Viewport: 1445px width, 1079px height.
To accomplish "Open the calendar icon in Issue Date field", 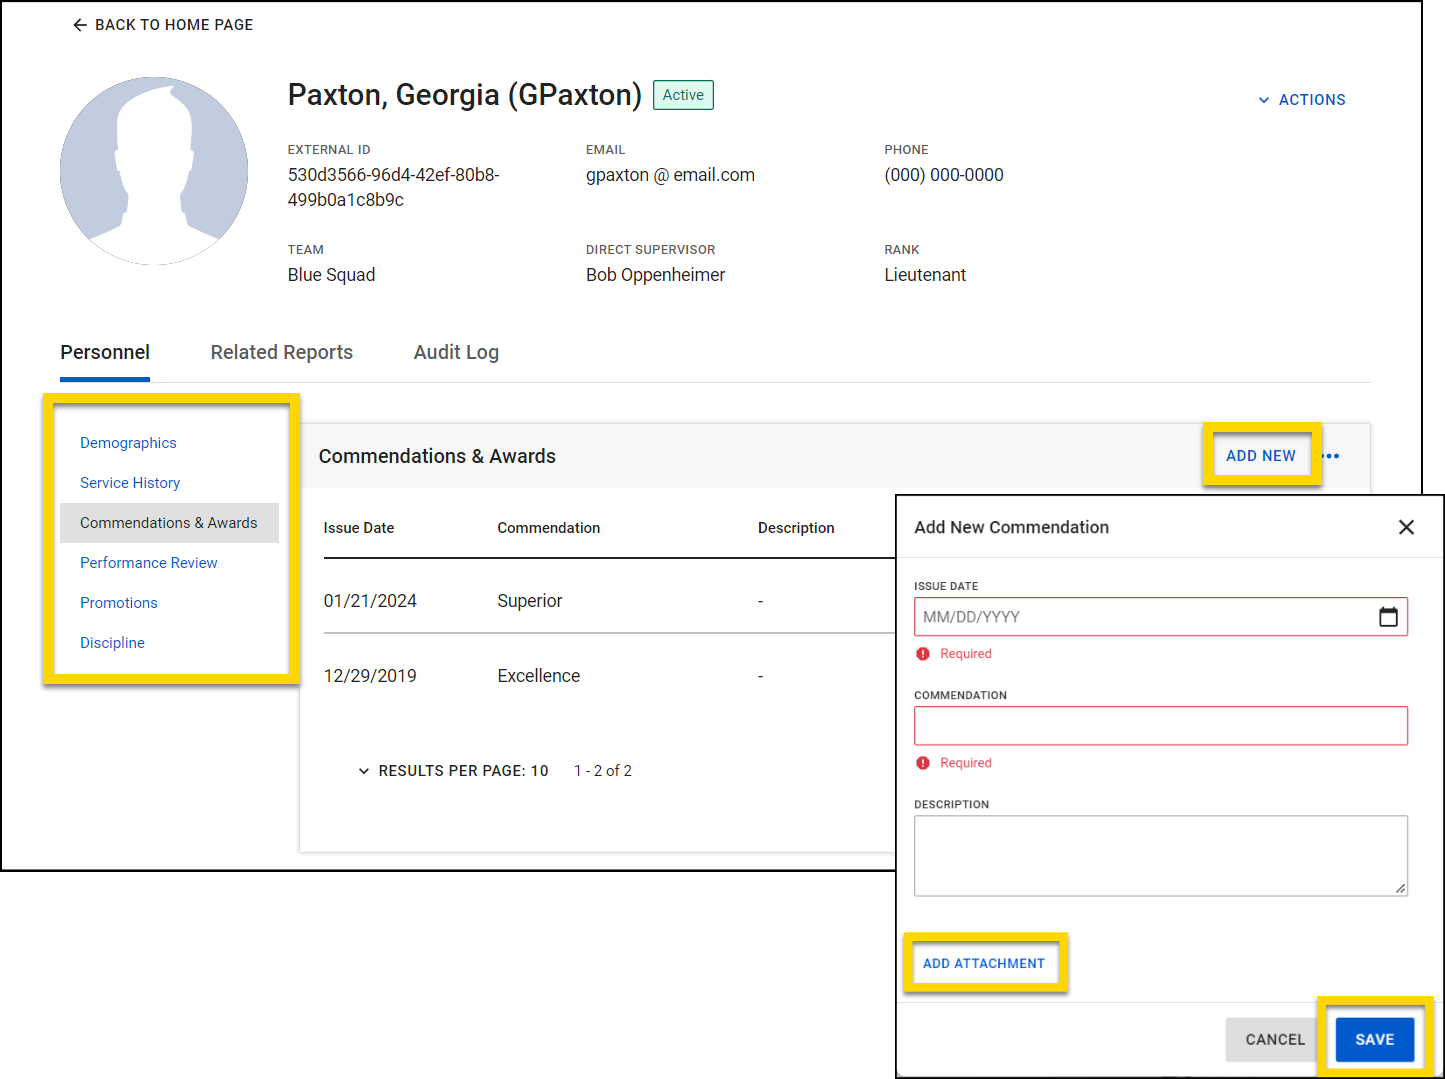I will tap(1389, 616).
